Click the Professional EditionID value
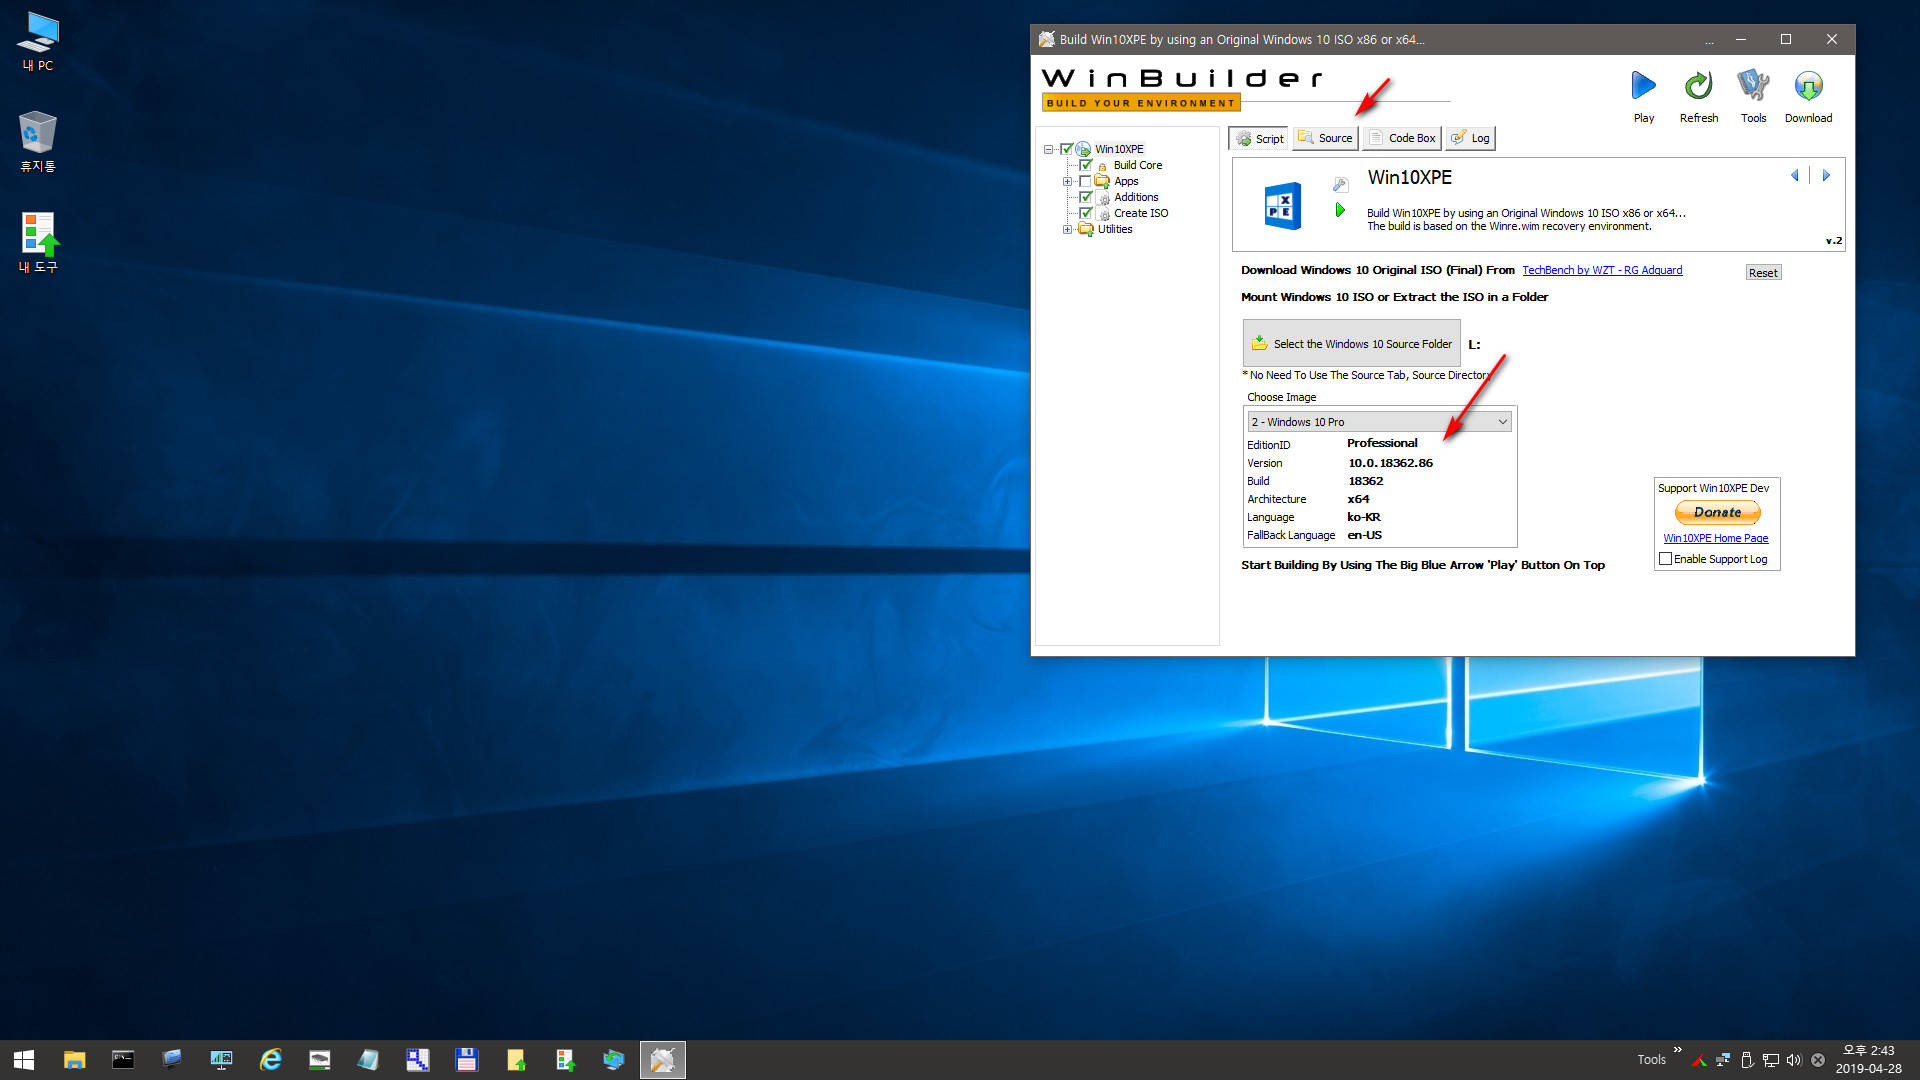1920x1080 pixels. (1382, 443)
